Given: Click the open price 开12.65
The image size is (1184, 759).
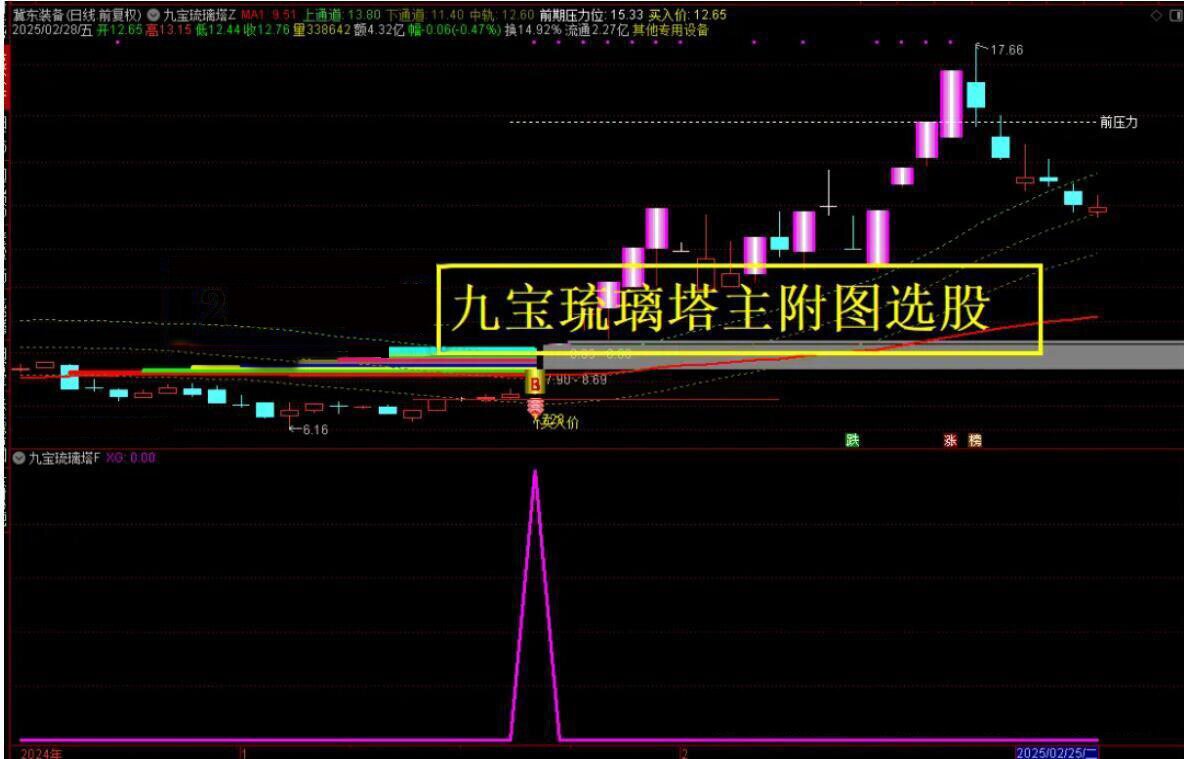Looking at the screenshot, I should click(119, 30).
